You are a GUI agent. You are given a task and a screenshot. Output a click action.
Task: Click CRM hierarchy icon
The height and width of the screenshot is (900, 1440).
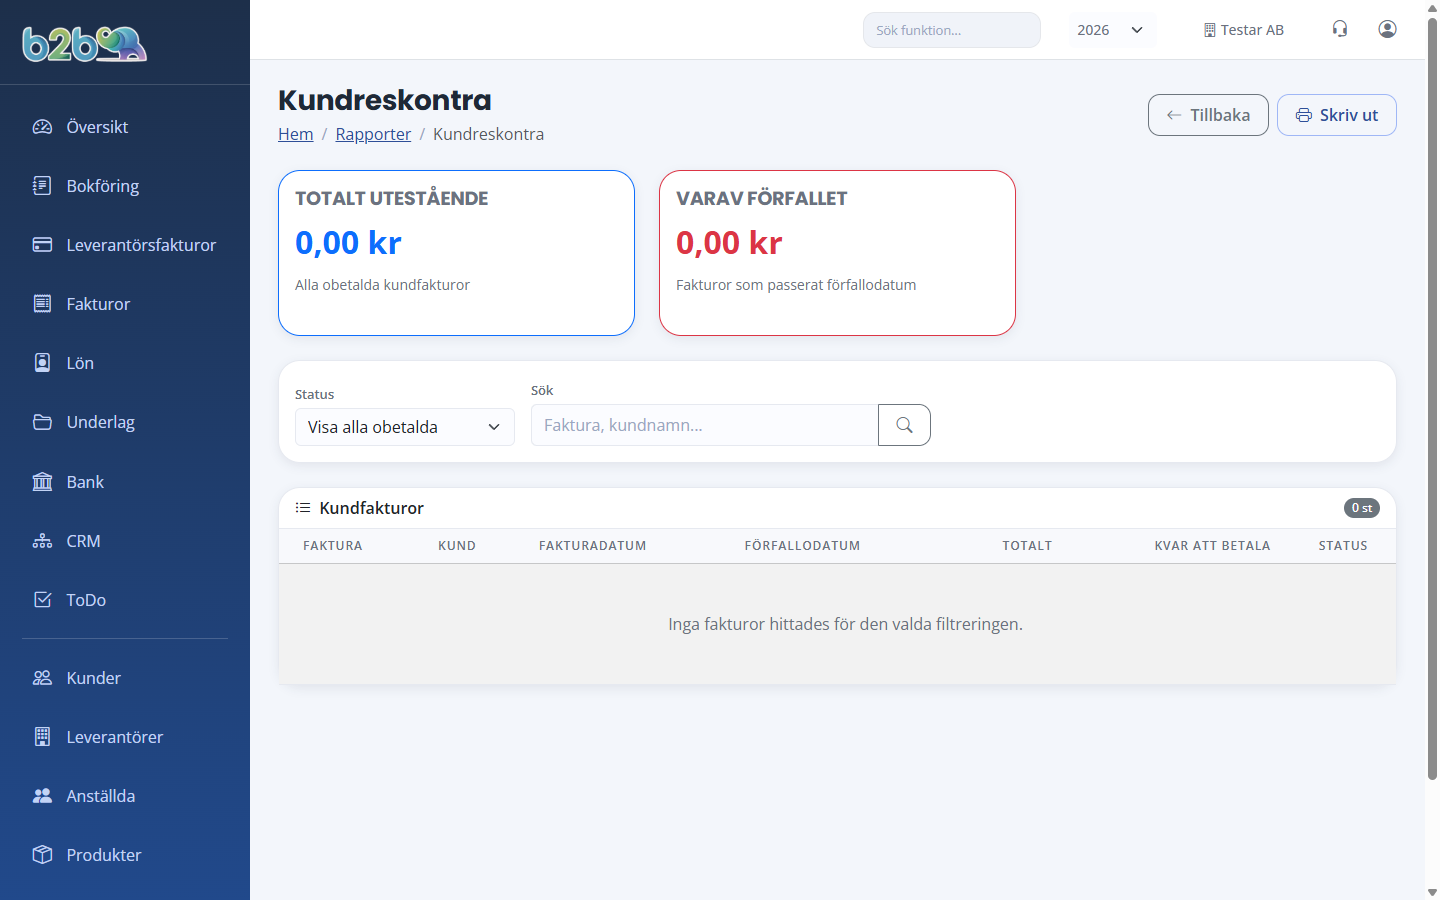coord(42,541)
